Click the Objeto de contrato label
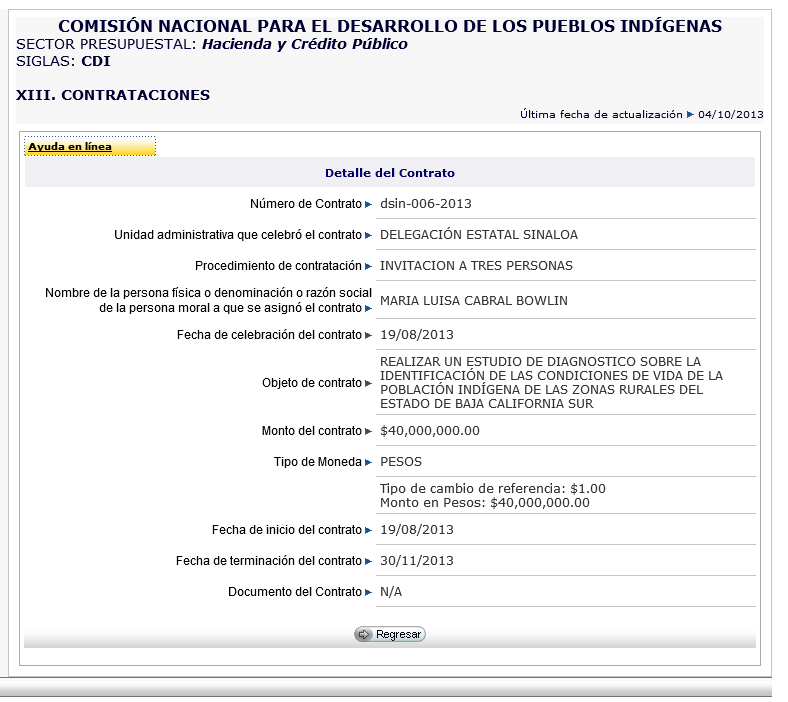Image resolution: width=788 pixels, height=702 pixels. click(312, 383)
